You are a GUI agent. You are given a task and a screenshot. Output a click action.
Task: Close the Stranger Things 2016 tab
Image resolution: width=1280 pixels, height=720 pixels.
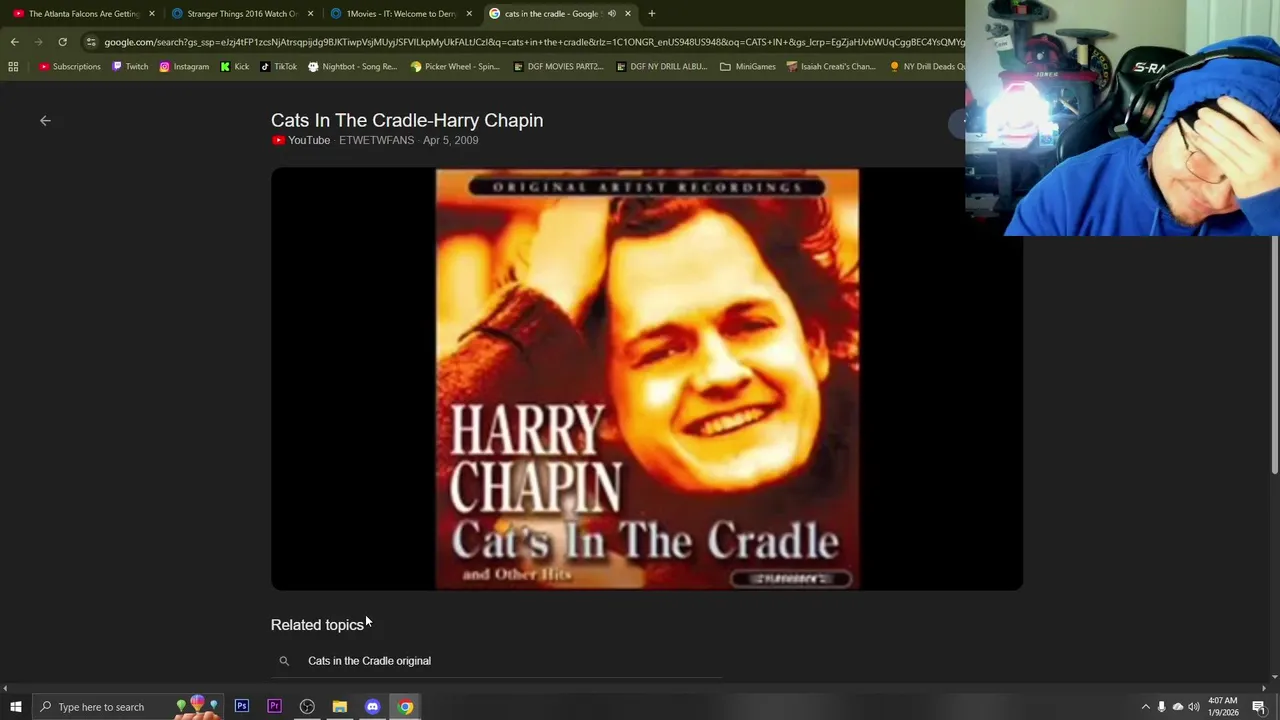click(311, 14)
